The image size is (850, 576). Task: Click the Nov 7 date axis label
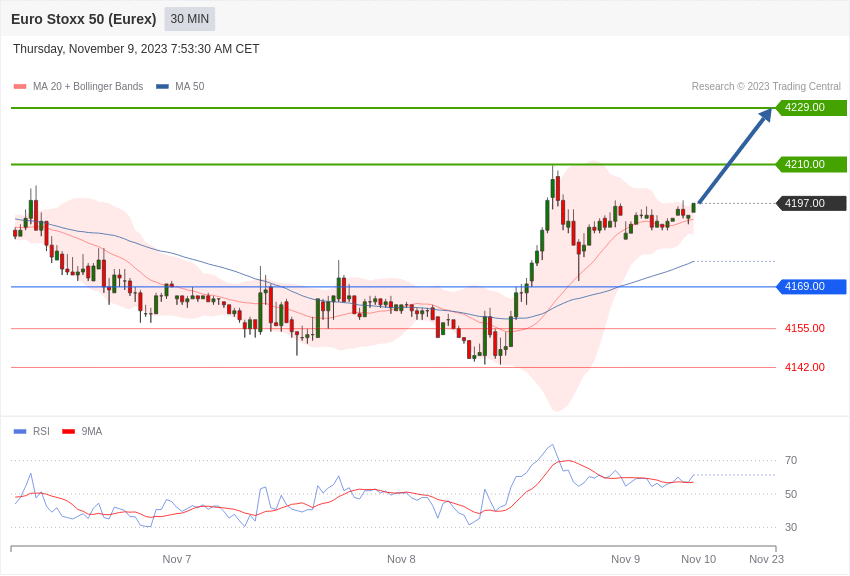click(177, 559)
